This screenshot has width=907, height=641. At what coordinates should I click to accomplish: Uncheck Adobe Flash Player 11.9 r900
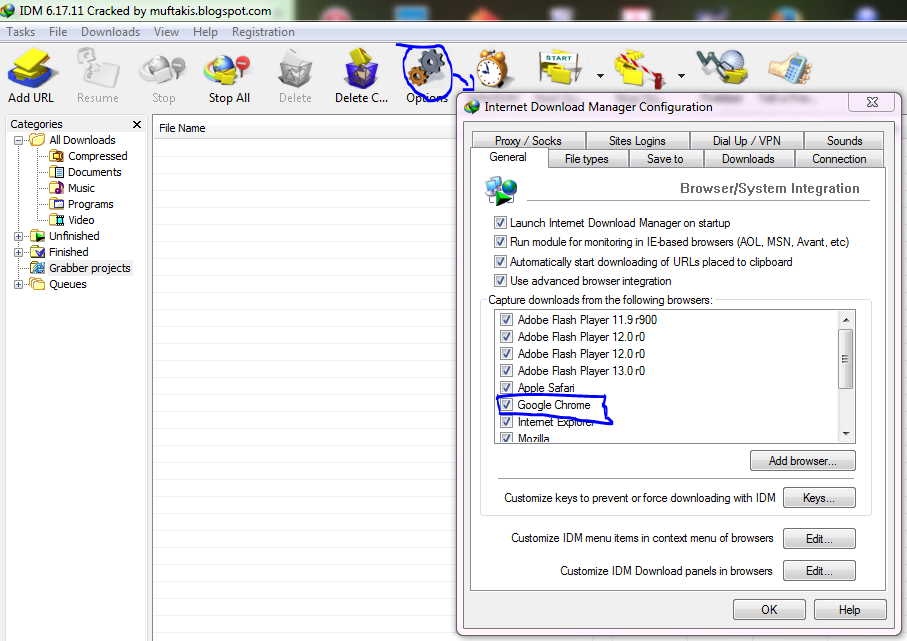pyautogui.click(x=506, y=319)
